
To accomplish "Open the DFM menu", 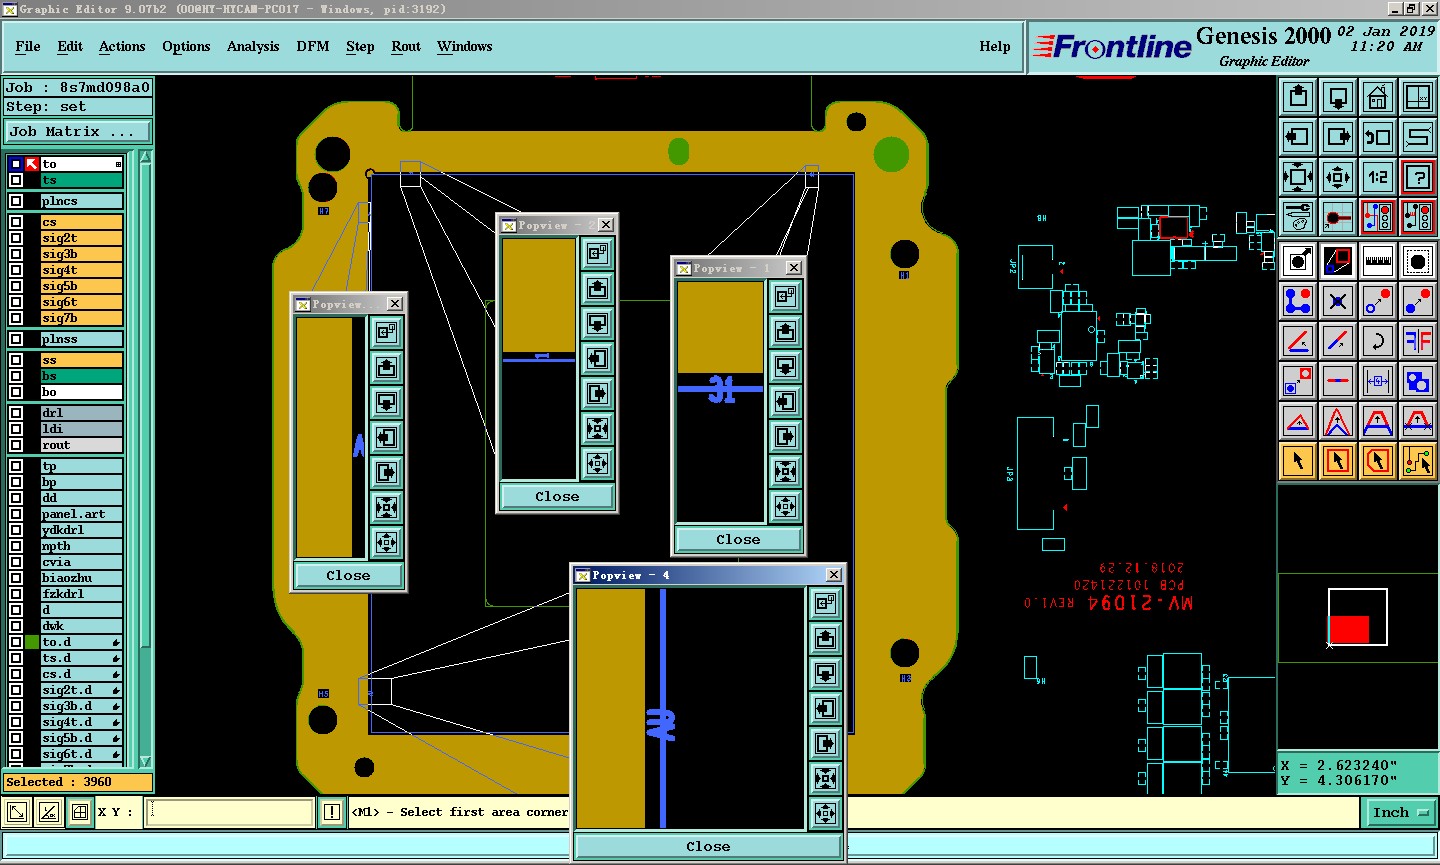I will point(313,46).
